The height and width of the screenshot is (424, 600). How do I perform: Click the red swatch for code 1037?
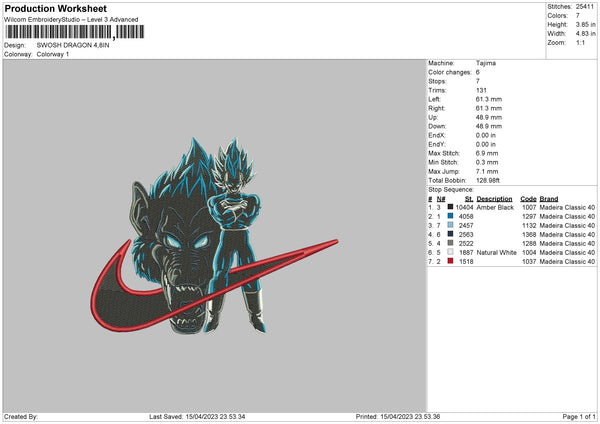(x=450, y=261)
